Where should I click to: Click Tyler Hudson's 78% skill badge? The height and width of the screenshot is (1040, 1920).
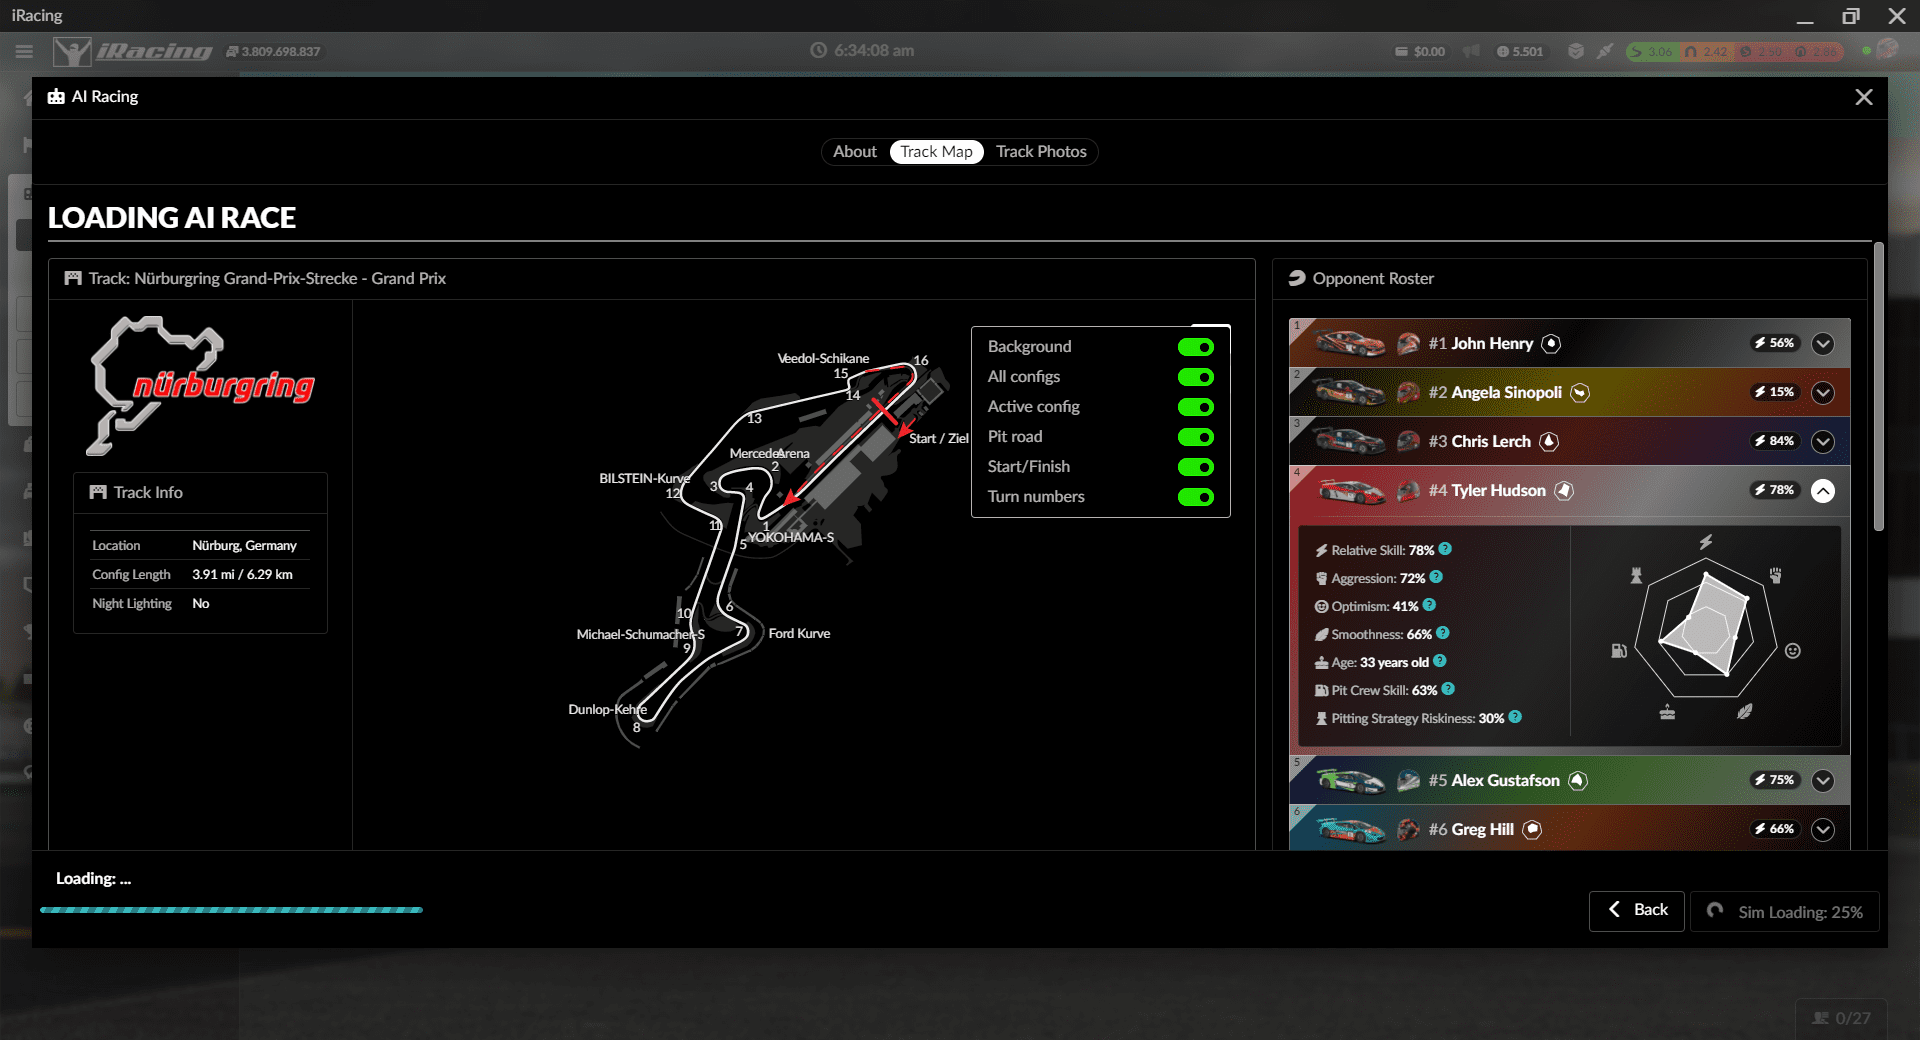pos(1775,490)
